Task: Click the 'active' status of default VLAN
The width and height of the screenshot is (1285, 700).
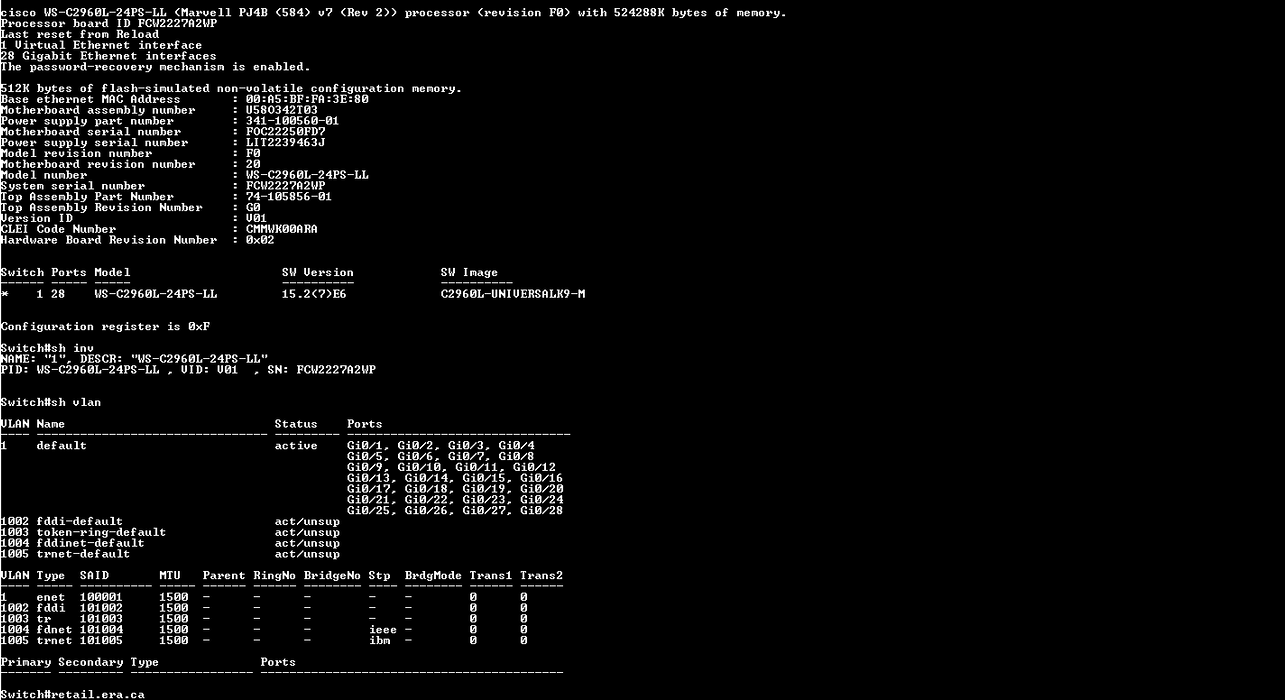Action: click(x=296, y=446)
